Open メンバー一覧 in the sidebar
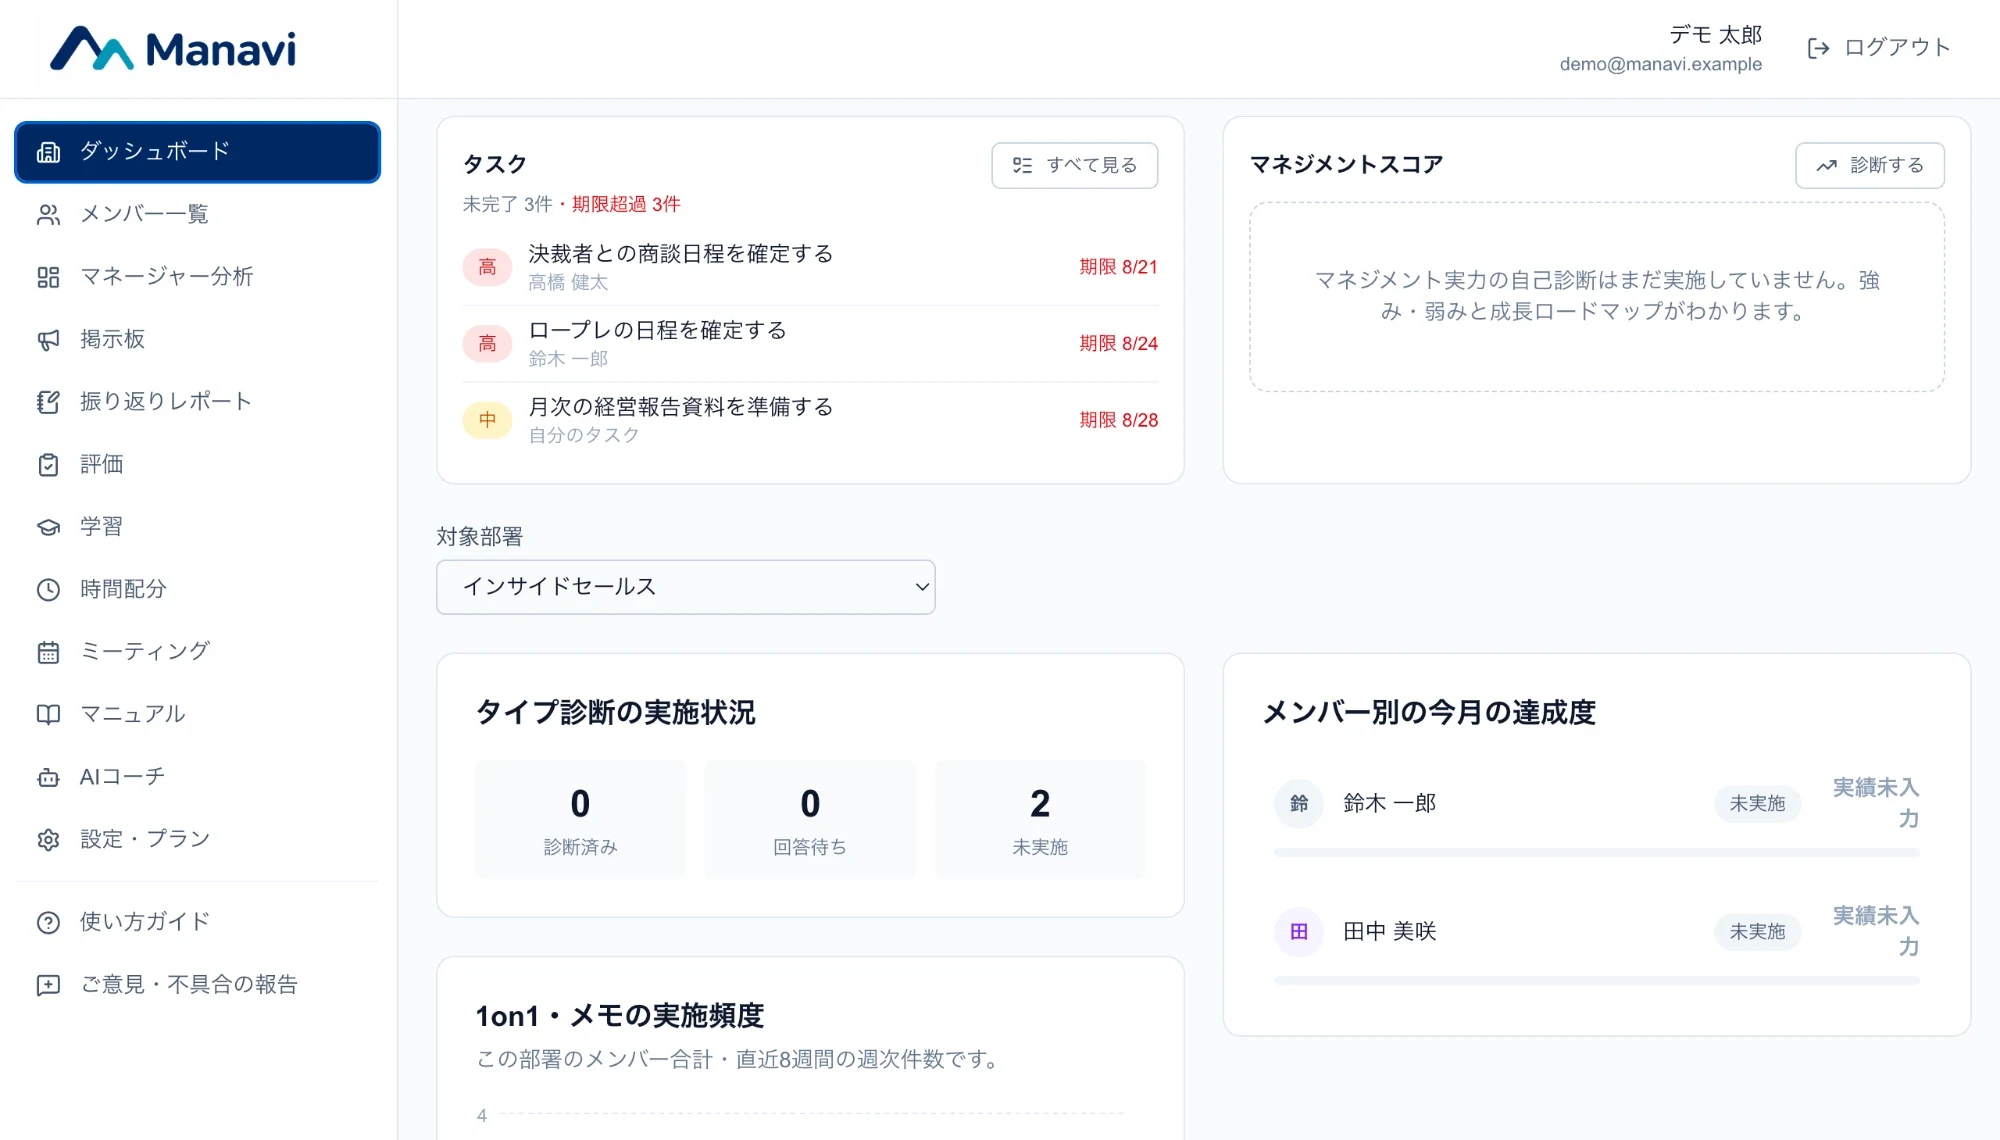 (x=197, y=214)
